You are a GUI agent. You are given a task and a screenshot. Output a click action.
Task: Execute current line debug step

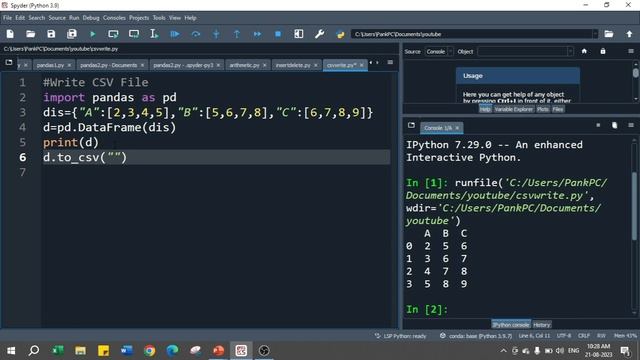pos(196,34)
